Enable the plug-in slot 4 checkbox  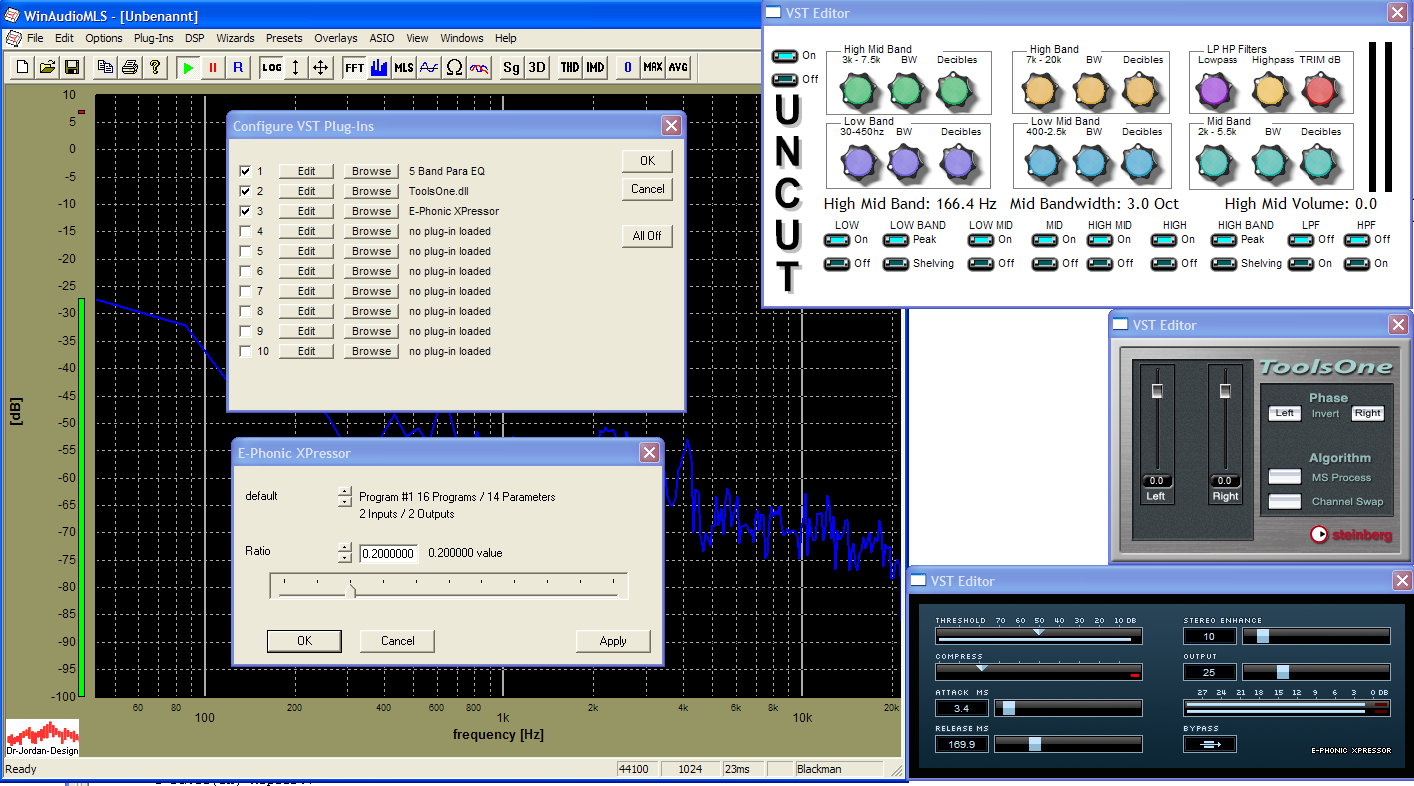246,231
